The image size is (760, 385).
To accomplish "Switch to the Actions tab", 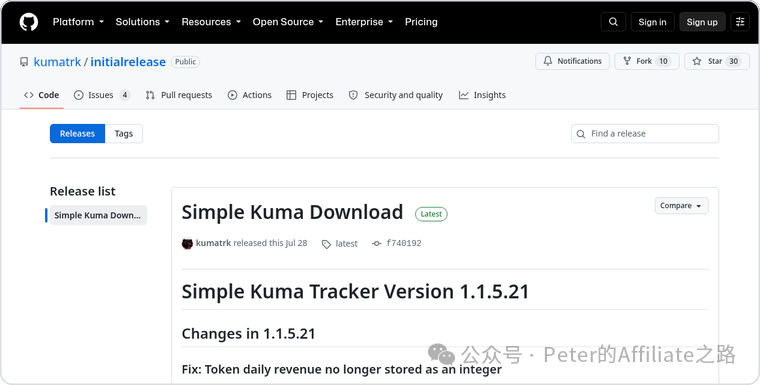I will (x=250, y=95).
